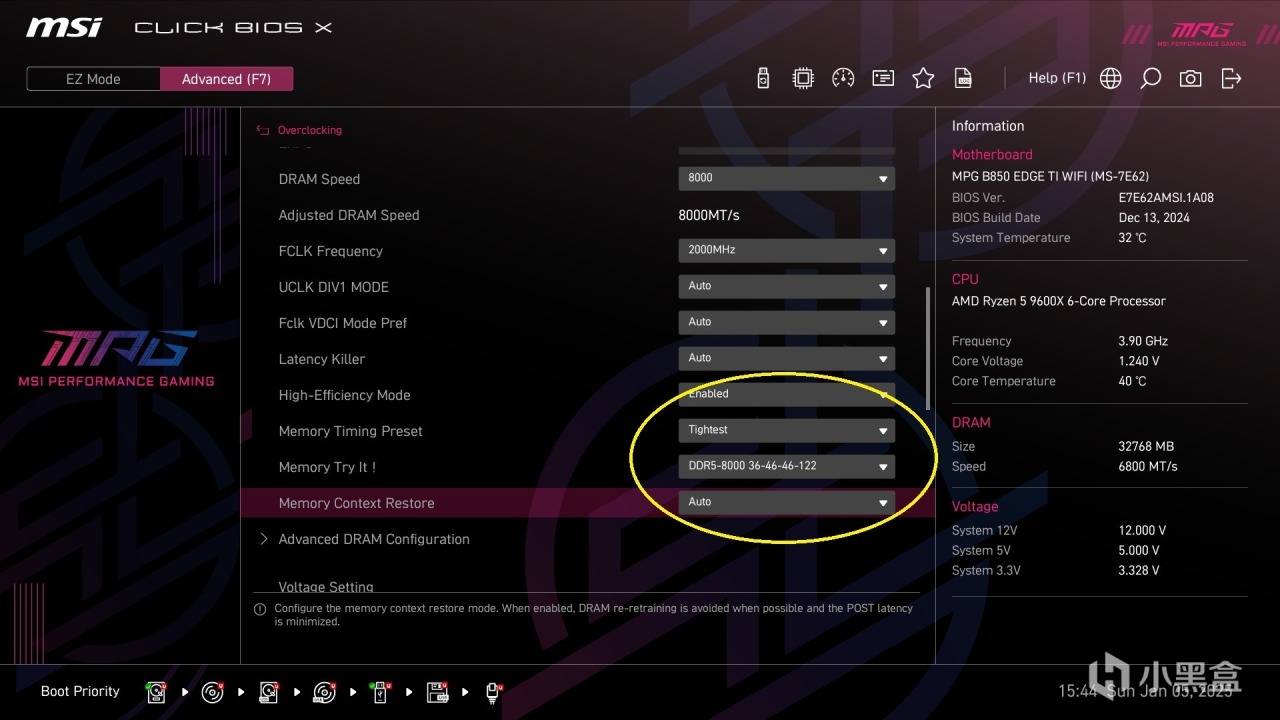Open the Voltage Setting entry
This screenshot has height=720, width=1280.
pos(326,586)
